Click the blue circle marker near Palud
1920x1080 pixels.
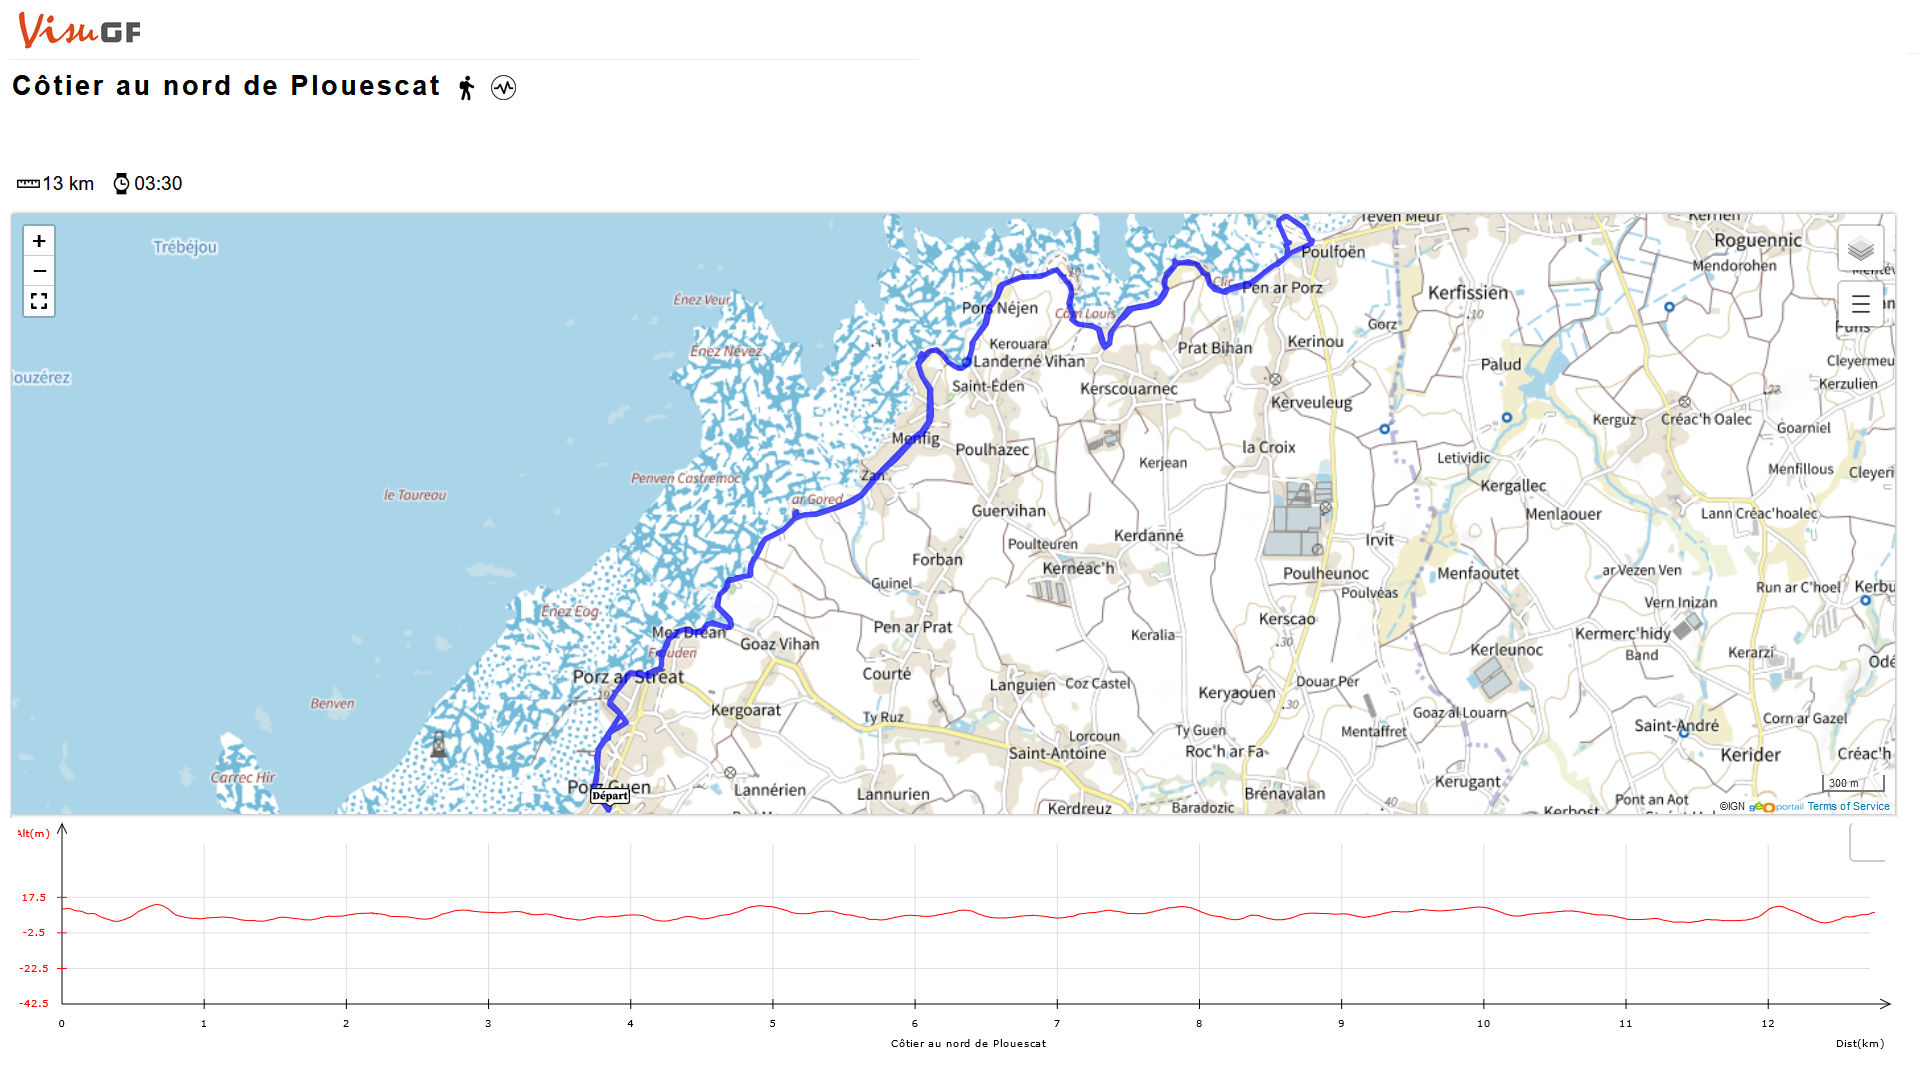tap(1507, 418)
